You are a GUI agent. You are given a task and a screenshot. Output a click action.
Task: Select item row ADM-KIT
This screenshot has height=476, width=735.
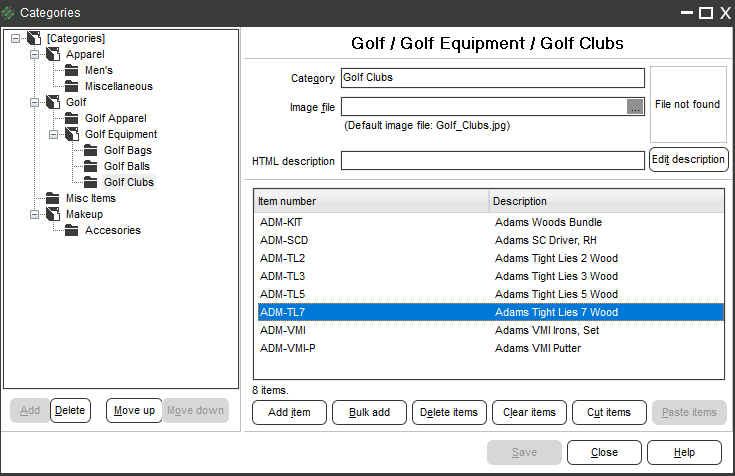pyautogui.click(x=491, y=222)
